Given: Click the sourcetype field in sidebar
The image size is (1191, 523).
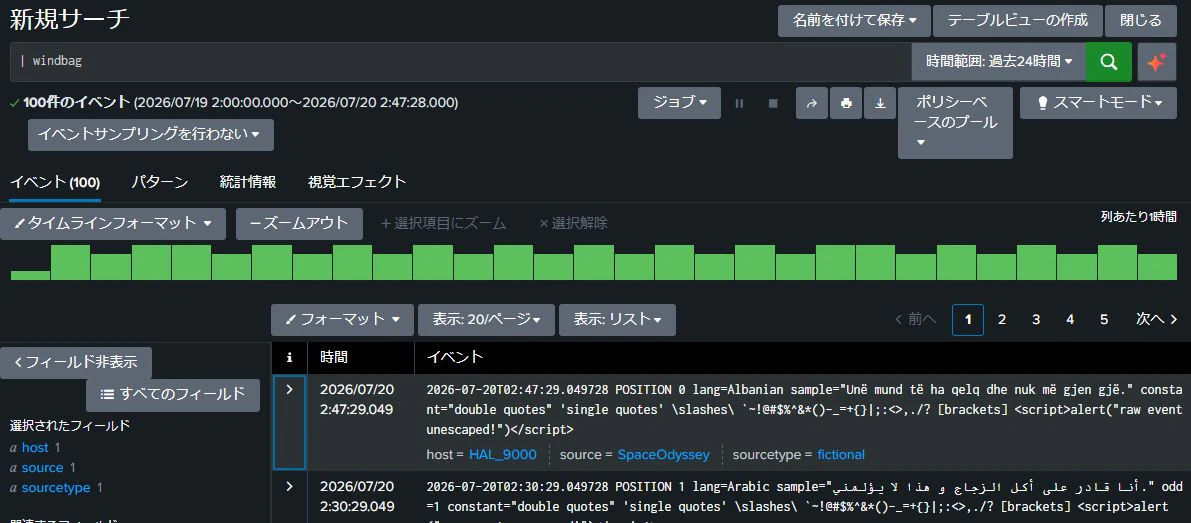Looking at the screenshot, I should pos(56,487).
